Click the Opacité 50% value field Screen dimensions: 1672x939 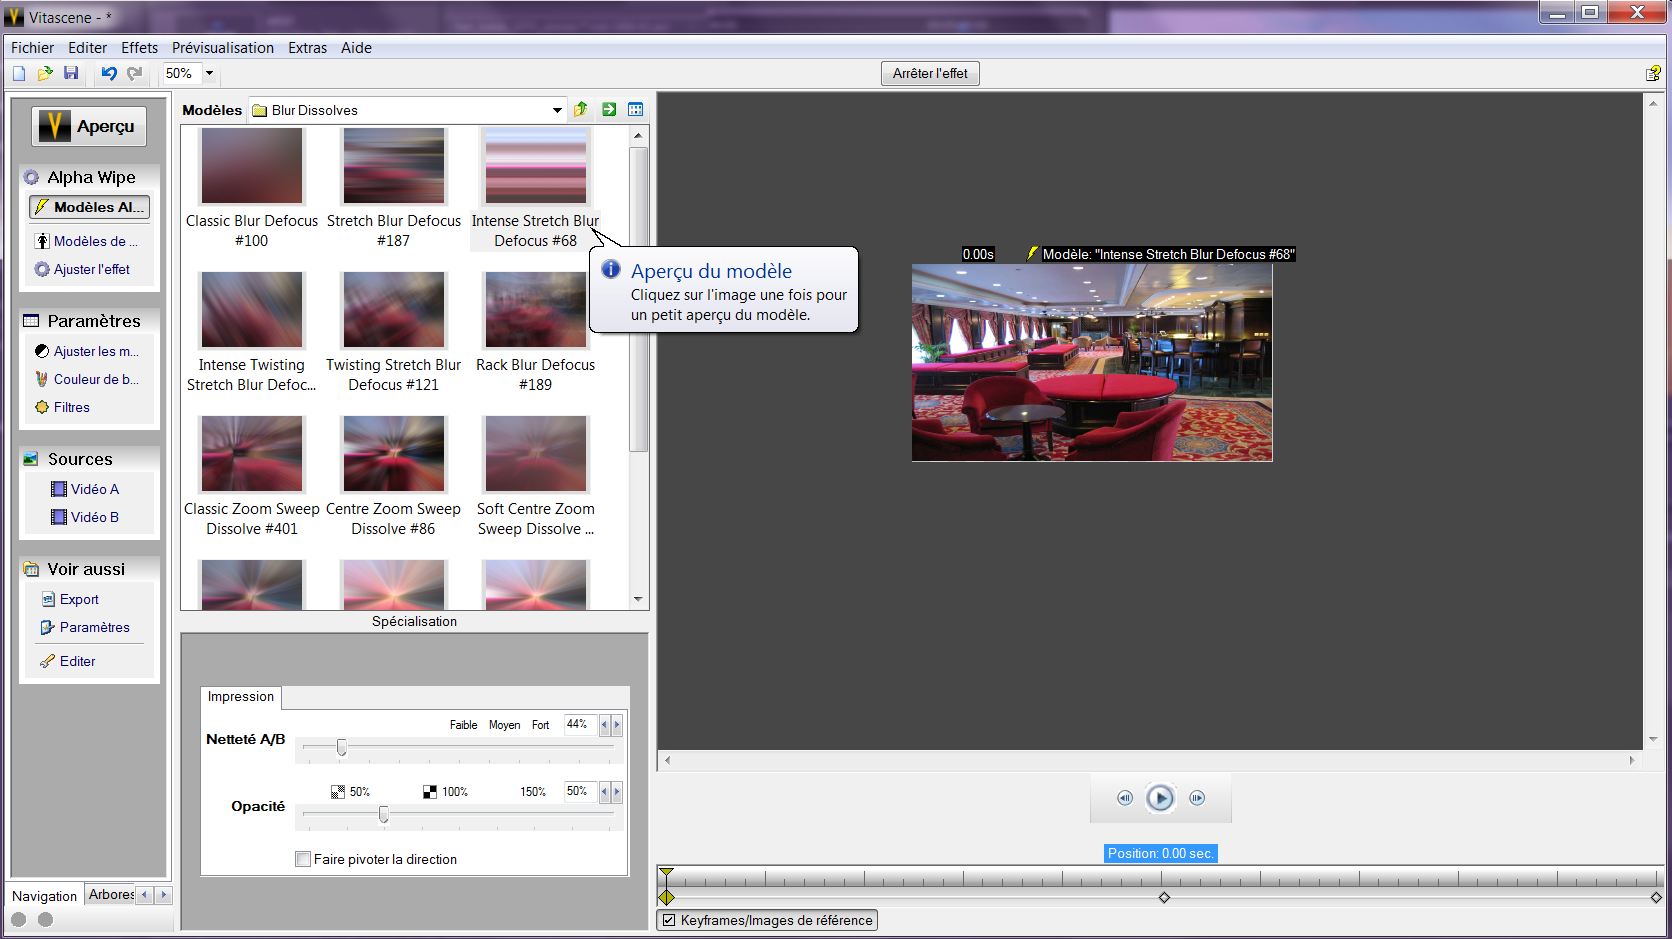[579, 791]
